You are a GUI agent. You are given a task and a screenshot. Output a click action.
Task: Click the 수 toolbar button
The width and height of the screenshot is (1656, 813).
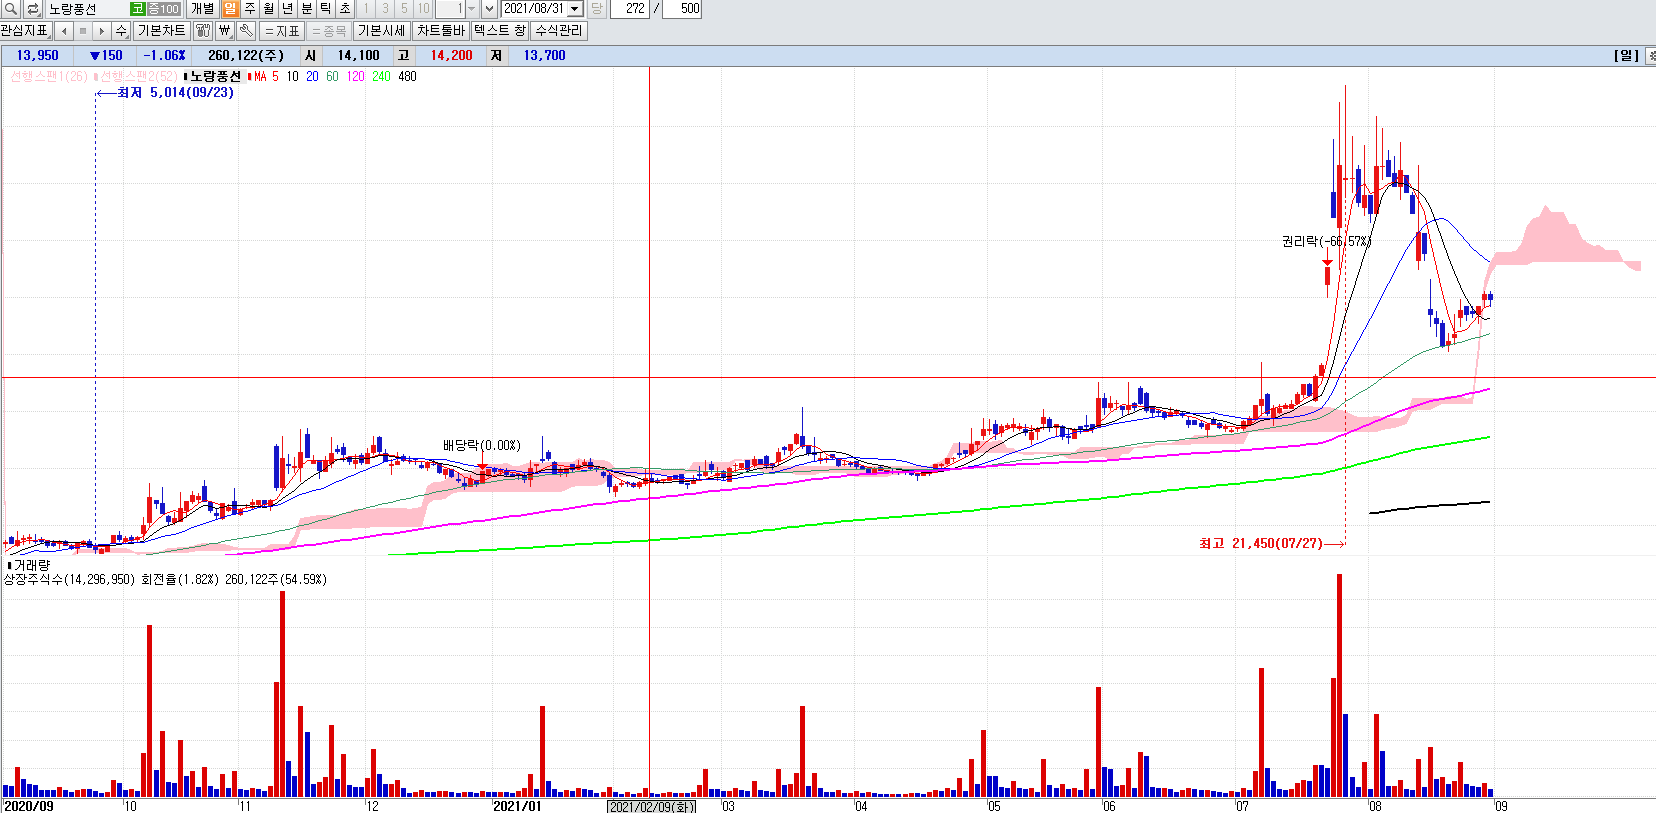(x=121, y=31)
